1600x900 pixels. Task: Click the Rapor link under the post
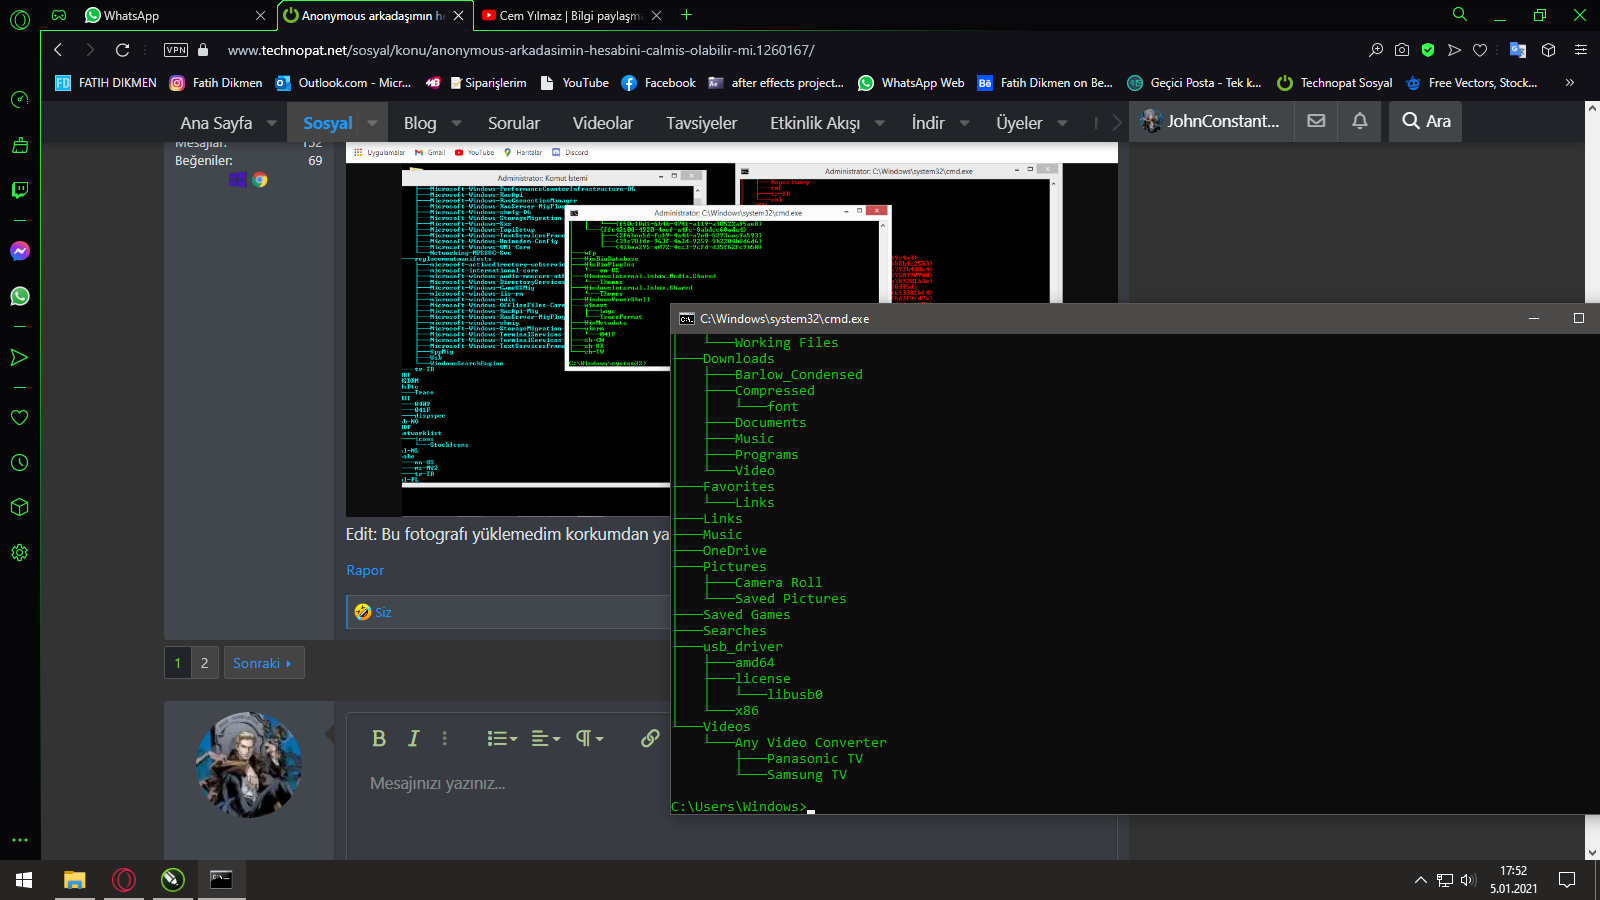tap(365, 570)
